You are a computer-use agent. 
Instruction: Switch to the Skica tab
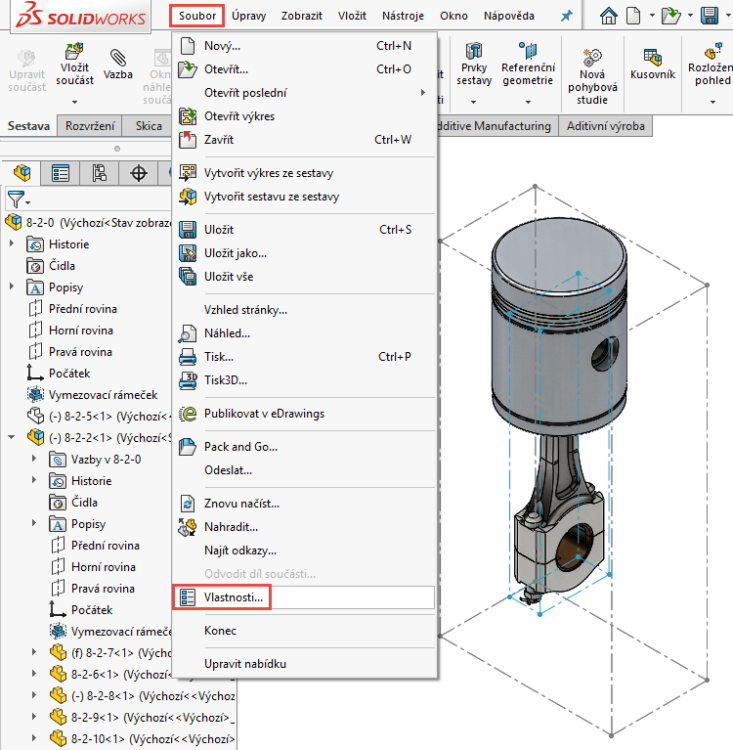148,126
